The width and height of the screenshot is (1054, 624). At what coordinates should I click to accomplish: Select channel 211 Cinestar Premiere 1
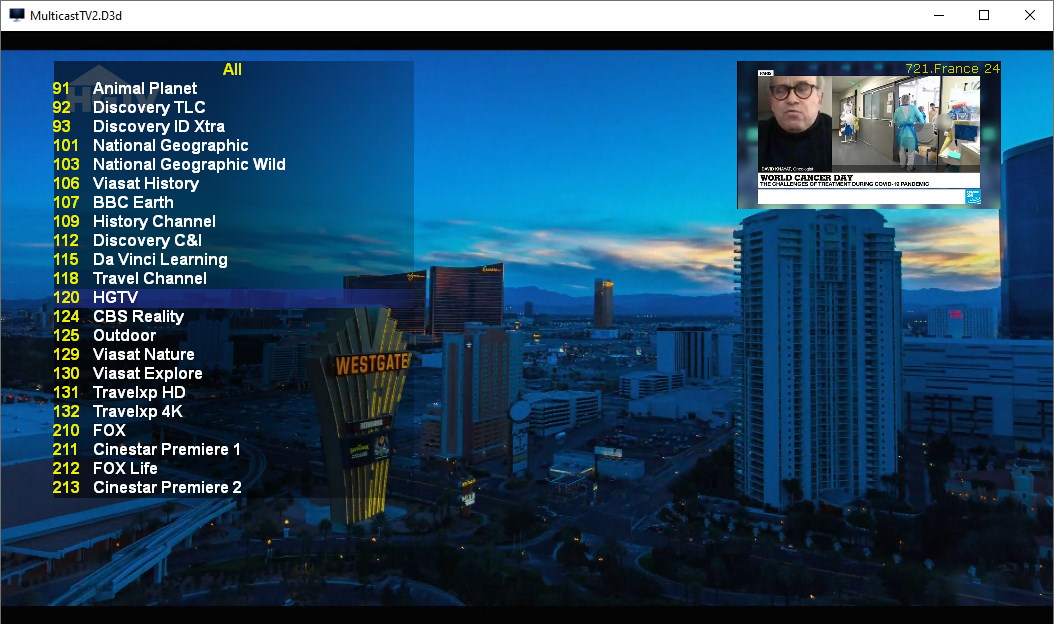click(x=233, y=449)
